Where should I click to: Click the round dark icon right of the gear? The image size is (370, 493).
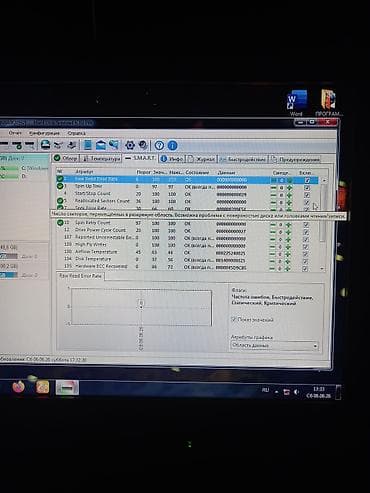coord(143,145)
